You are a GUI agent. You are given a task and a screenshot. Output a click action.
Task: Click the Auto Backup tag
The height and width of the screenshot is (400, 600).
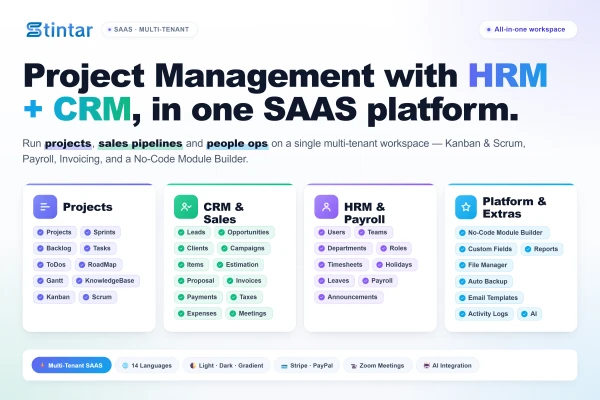tap(484, 282)
